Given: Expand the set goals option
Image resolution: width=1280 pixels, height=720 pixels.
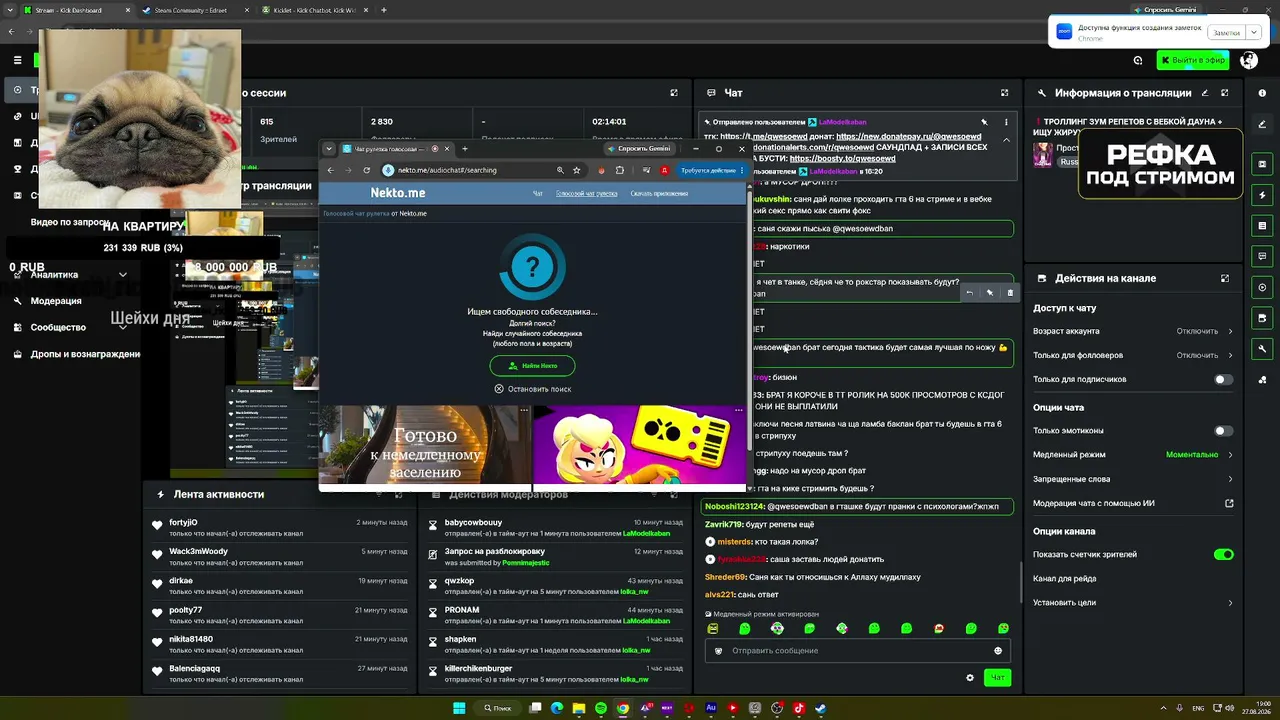Looking at the screenshot, I should click(1133, 603).
